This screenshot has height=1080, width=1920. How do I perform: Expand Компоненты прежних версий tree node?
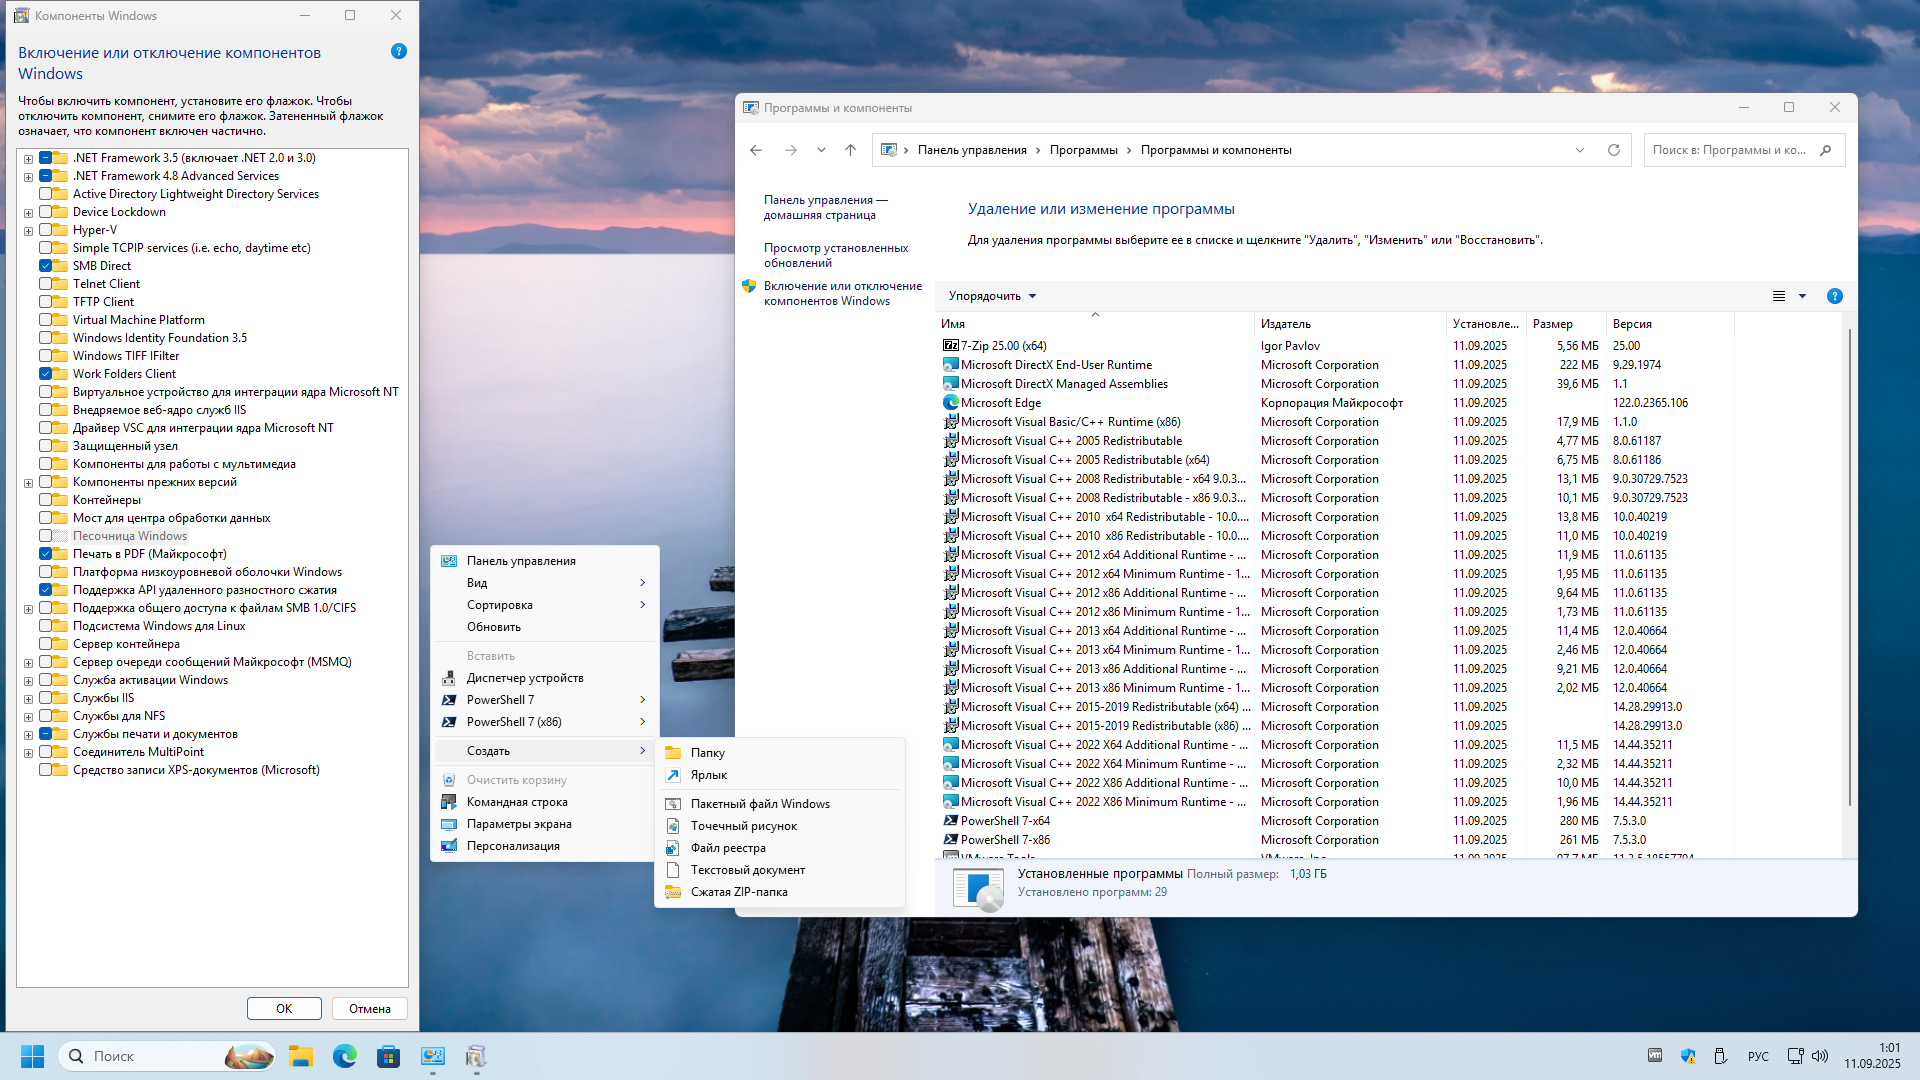(x=29, y=483)
